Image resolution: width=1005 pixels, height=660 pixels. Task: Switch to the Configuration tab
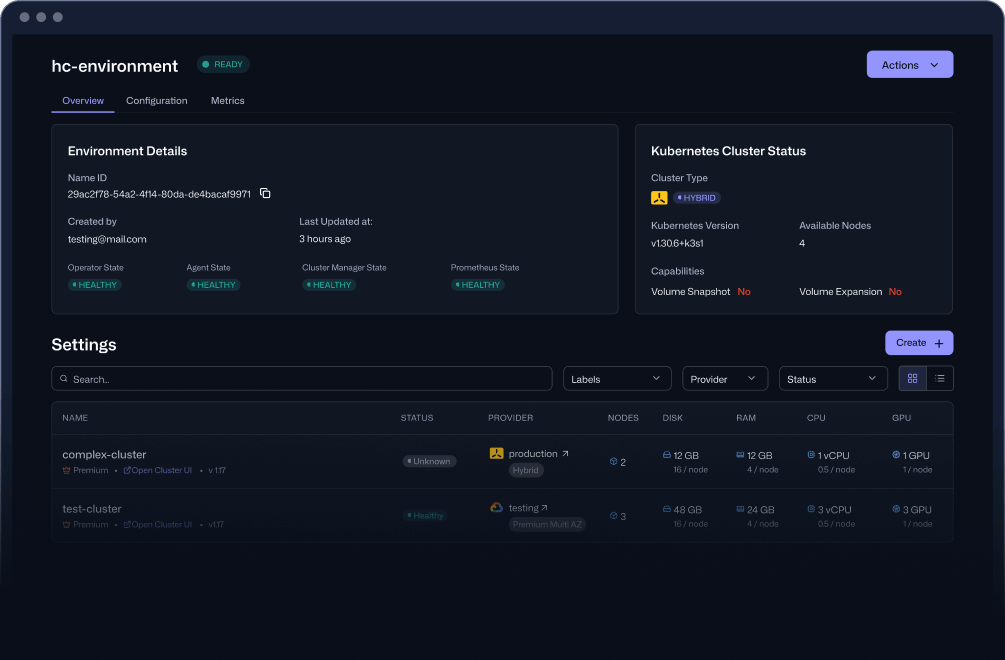click(156, 101)
